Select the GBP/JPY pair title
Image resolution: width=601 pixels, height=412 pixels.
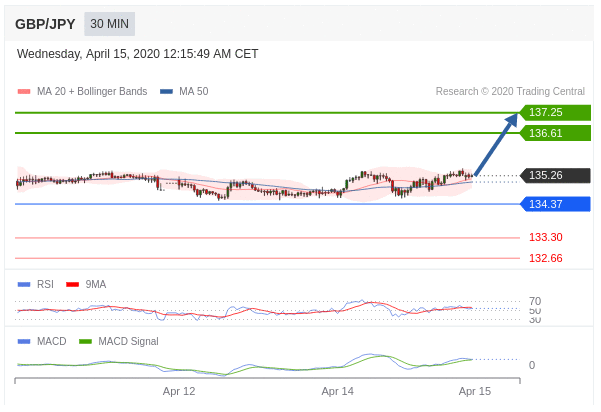tap(45, 24)
